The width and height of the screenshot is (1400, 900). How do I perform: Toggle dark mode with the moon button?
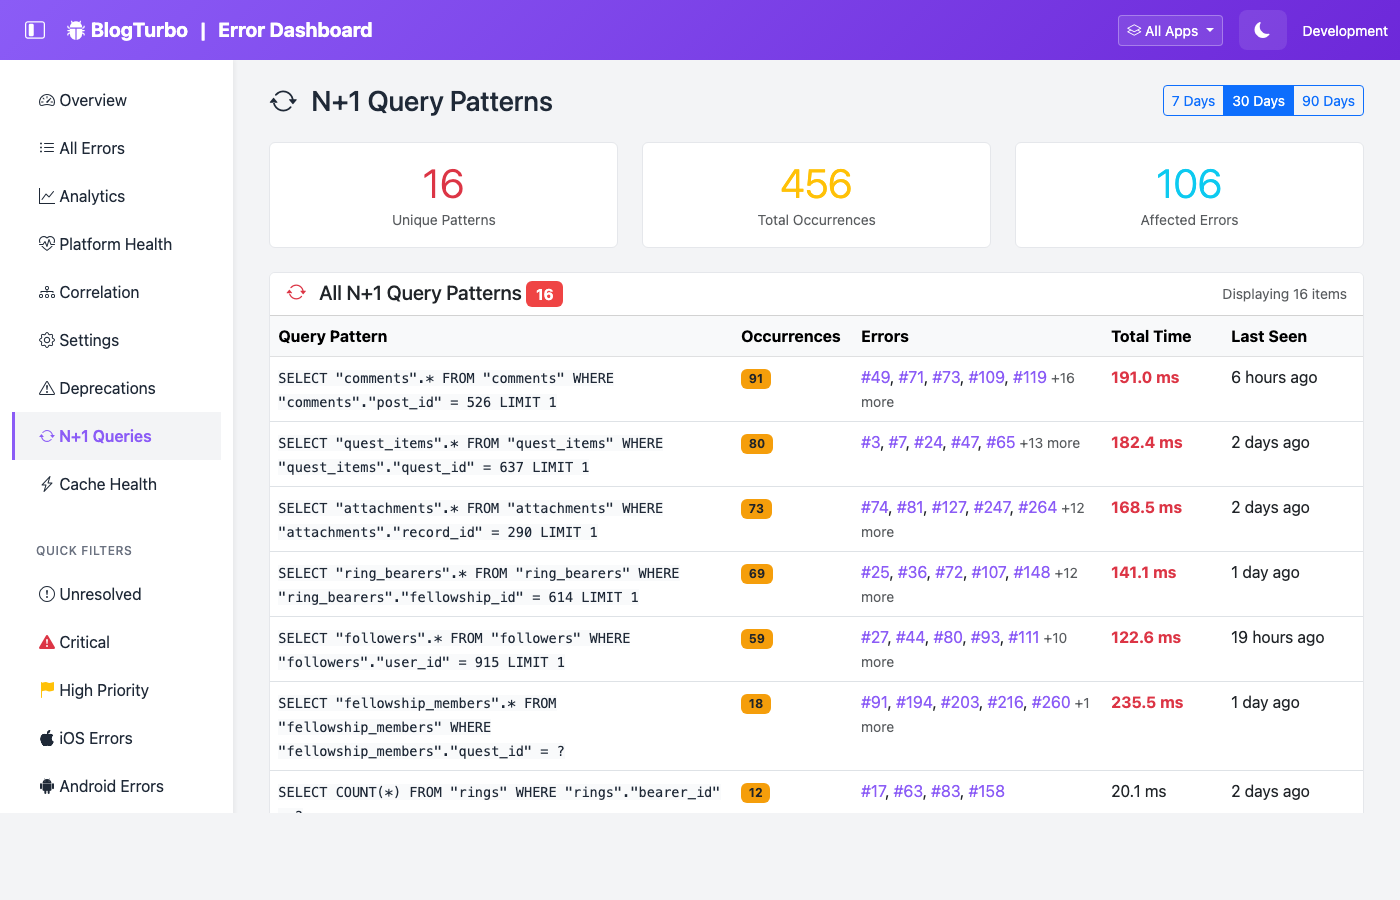click(x=1262, y=30)
